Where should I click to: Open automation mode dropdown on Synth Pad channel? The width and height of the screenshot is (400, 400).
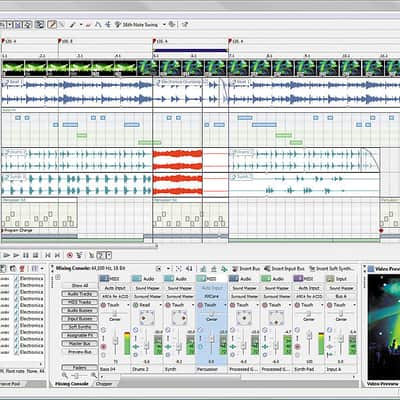(x=322, y=305)
